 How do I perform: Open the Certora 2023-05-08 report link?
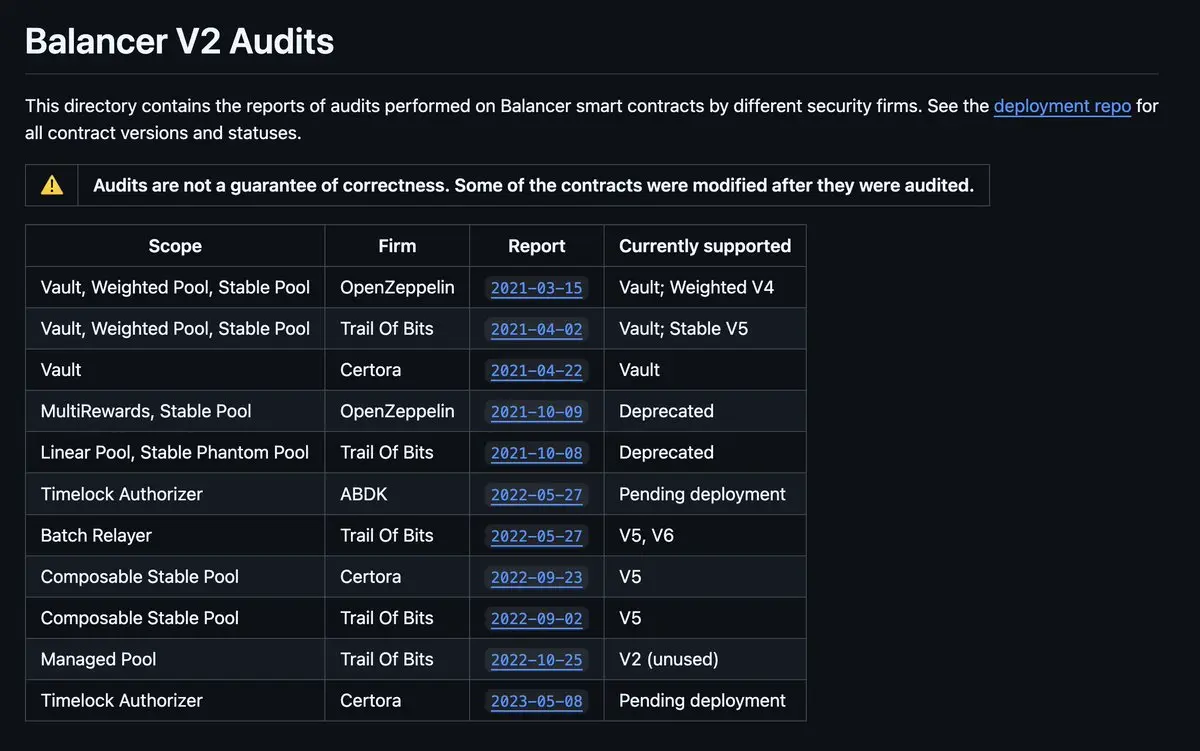(x=536, y=701)
